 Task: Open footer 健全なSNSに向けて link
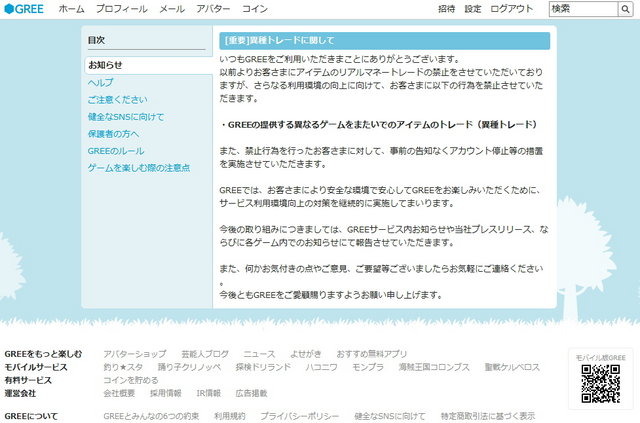coord(390,416)
